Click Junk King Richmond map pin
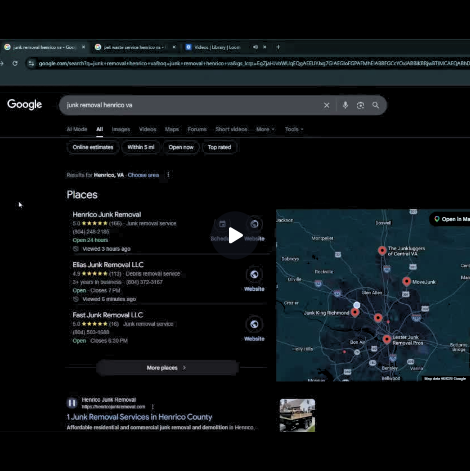This screenshot has width=470, height=471. coord(355,312)
